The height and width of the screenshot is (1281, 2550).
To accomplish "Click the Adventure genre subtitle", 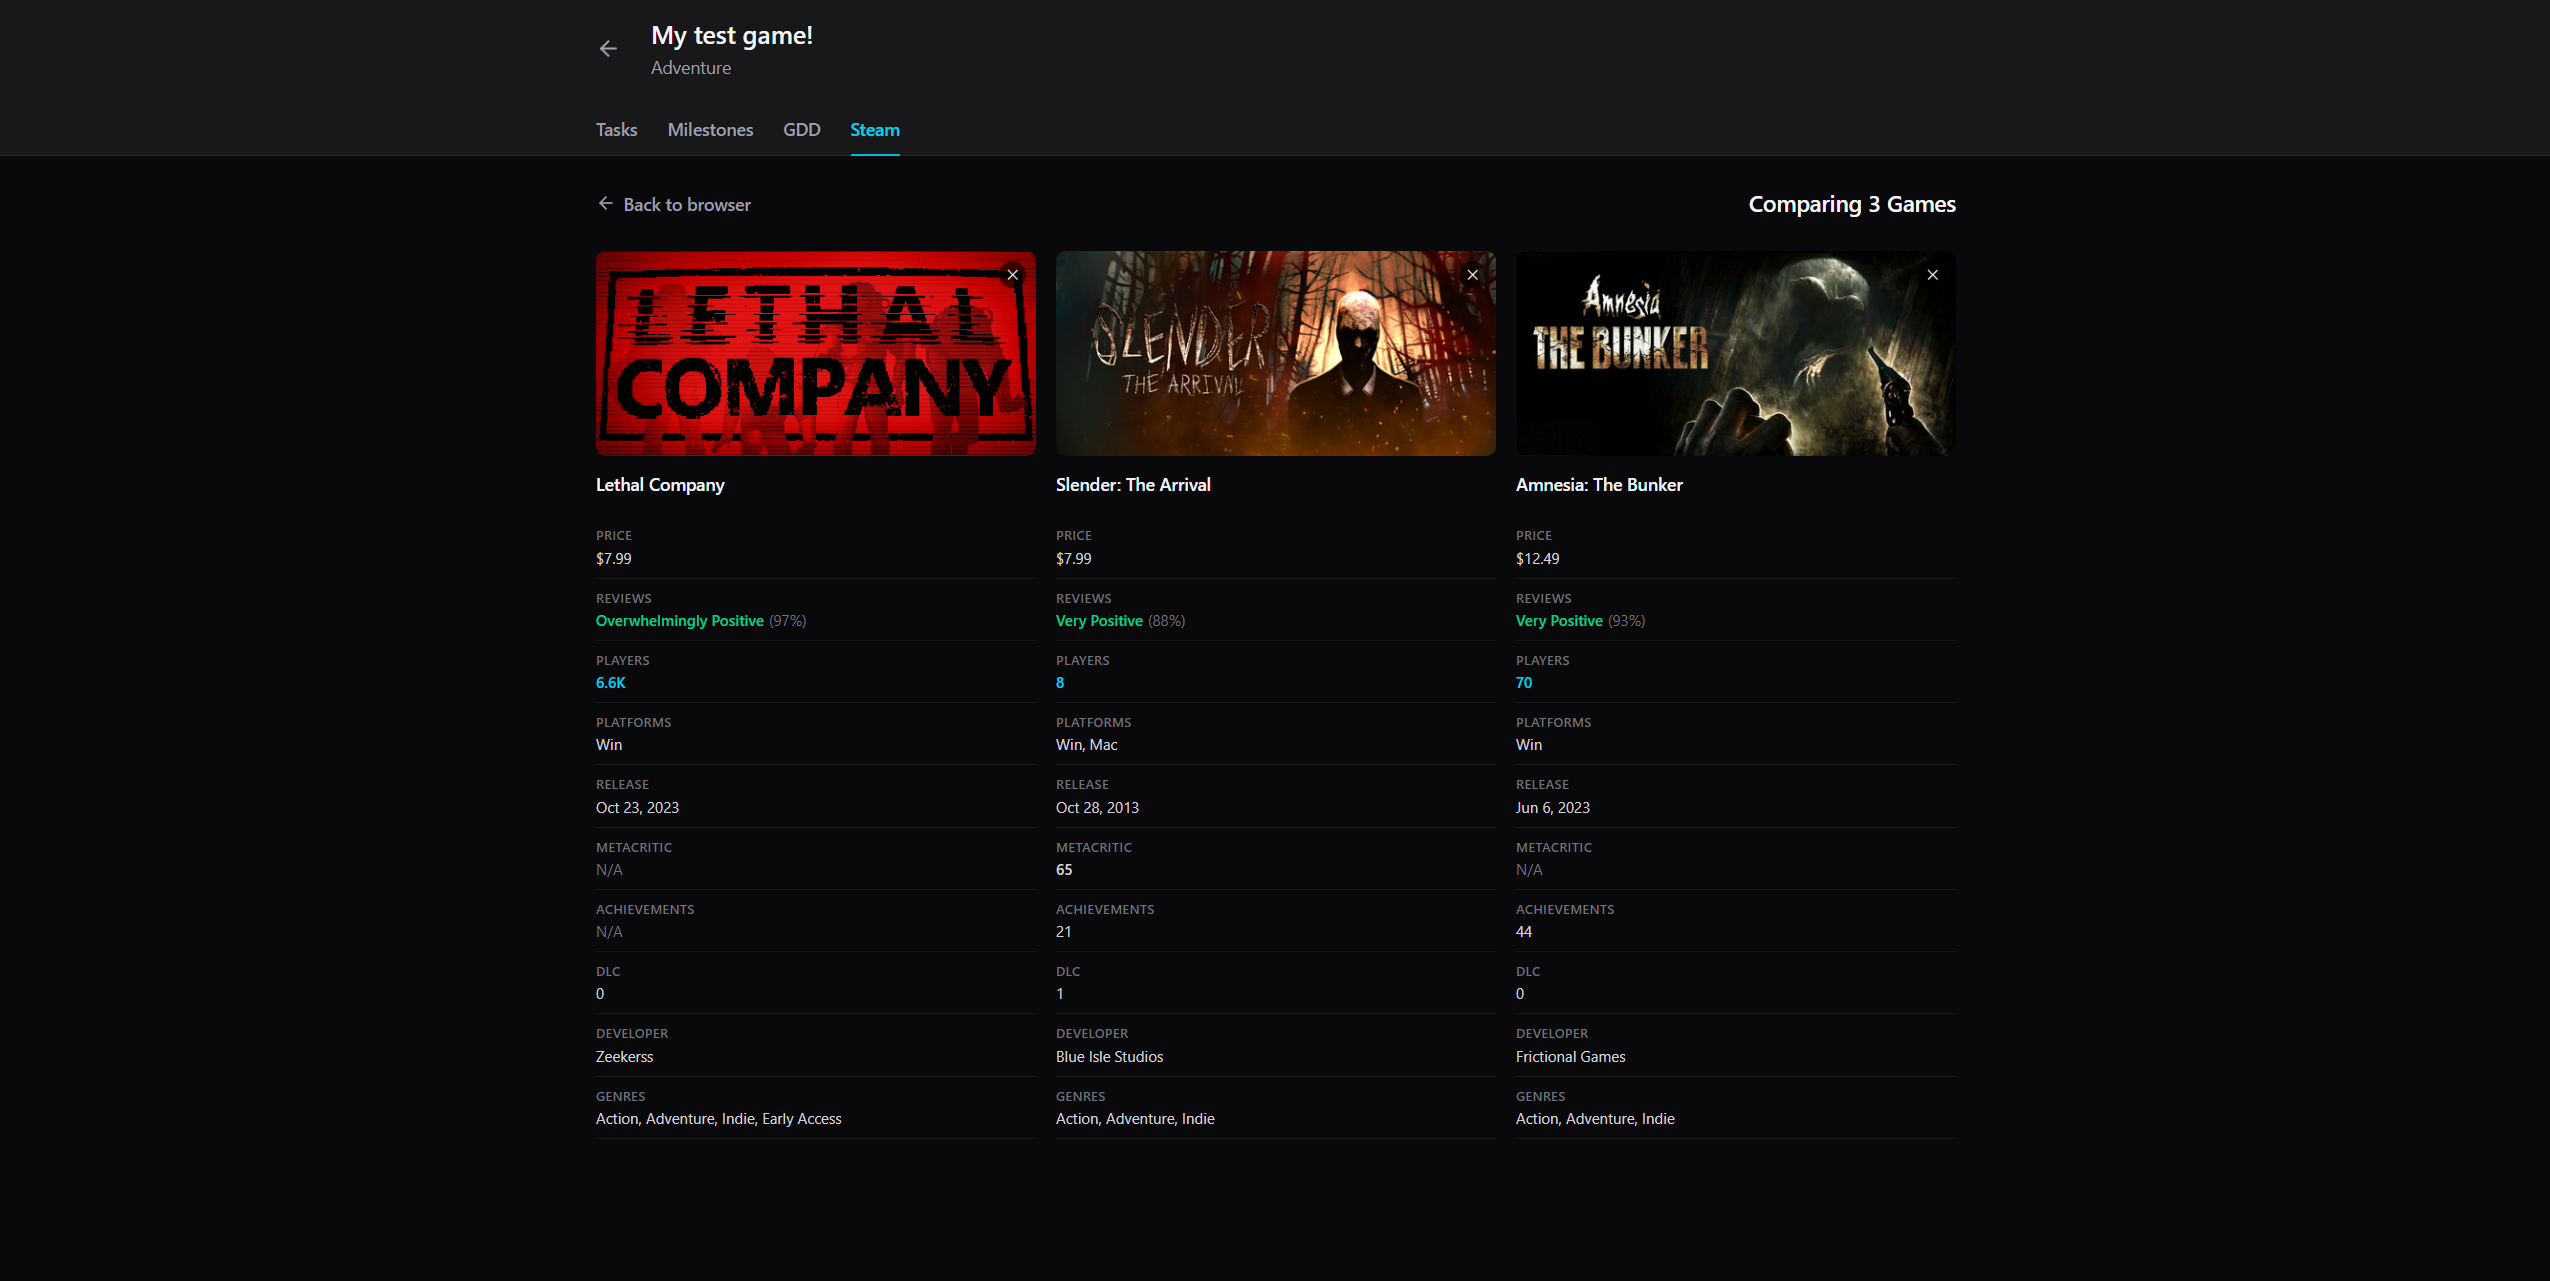I will (x=691, y=68).
